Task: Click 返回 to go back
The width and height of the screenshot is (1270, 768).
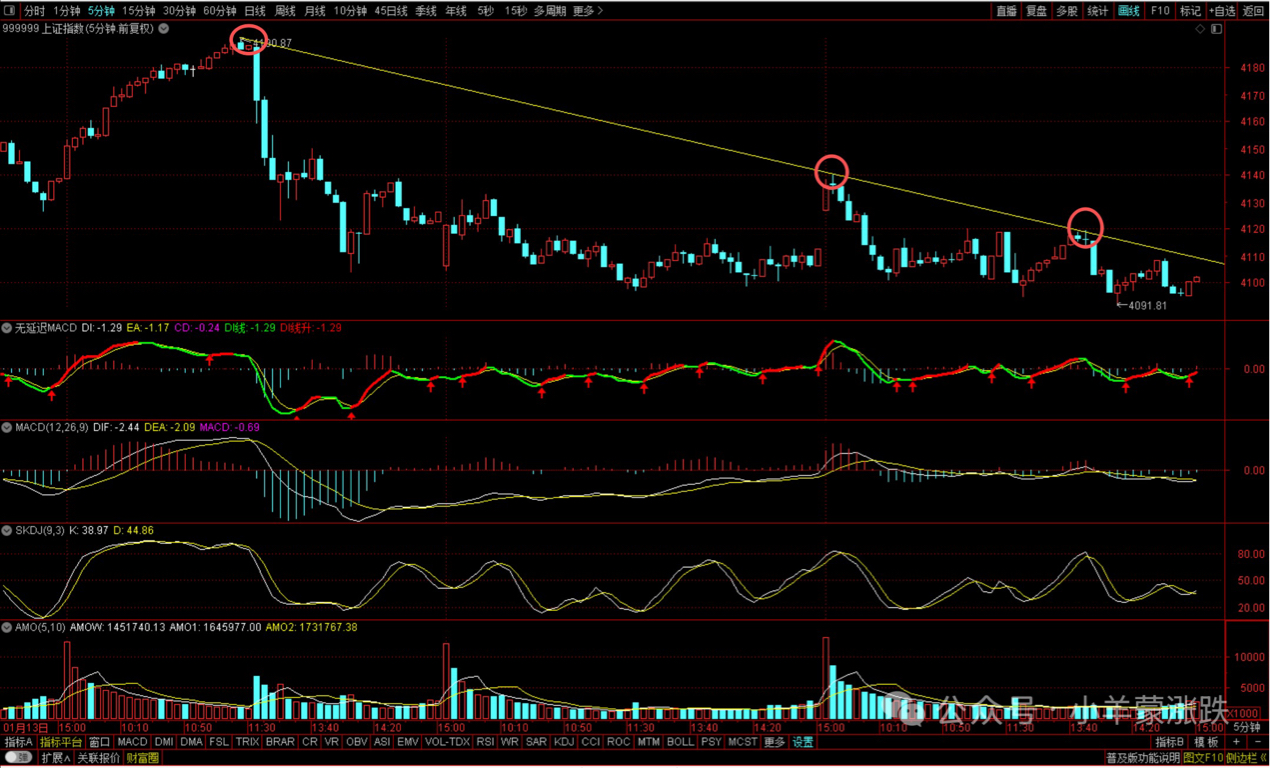Action: point(1253,11)
